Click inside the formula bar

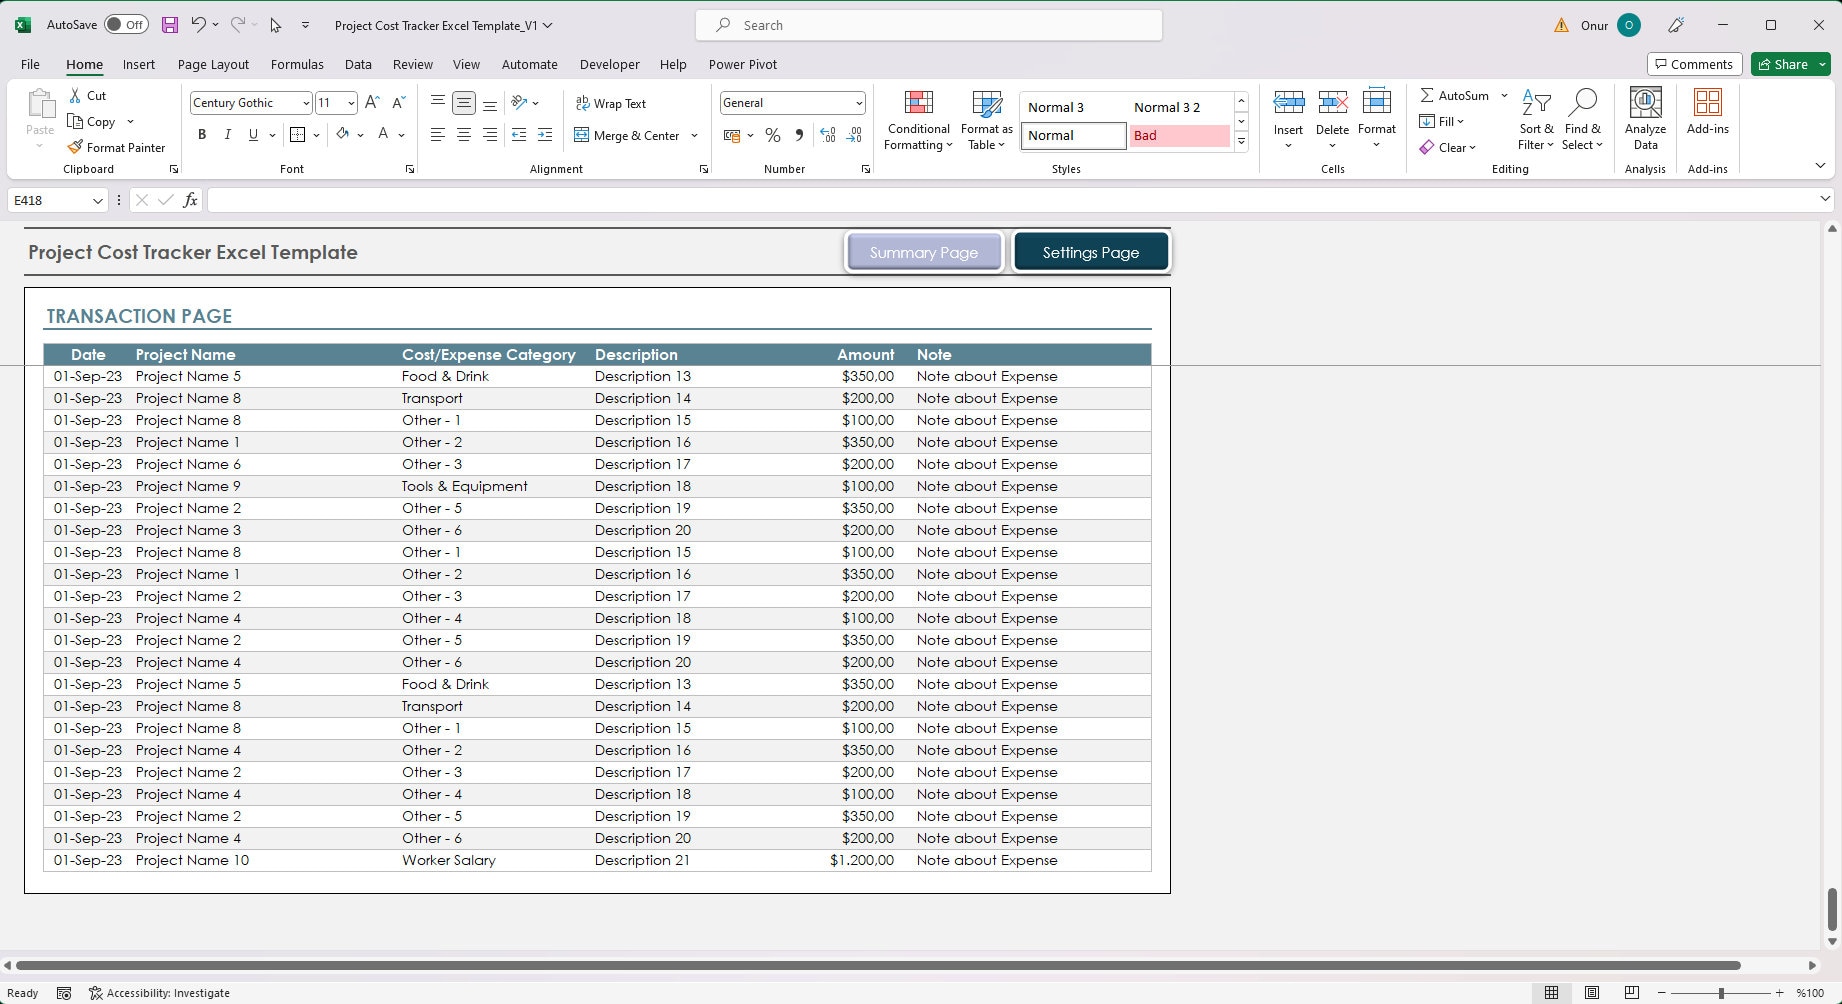coord(700,200)
